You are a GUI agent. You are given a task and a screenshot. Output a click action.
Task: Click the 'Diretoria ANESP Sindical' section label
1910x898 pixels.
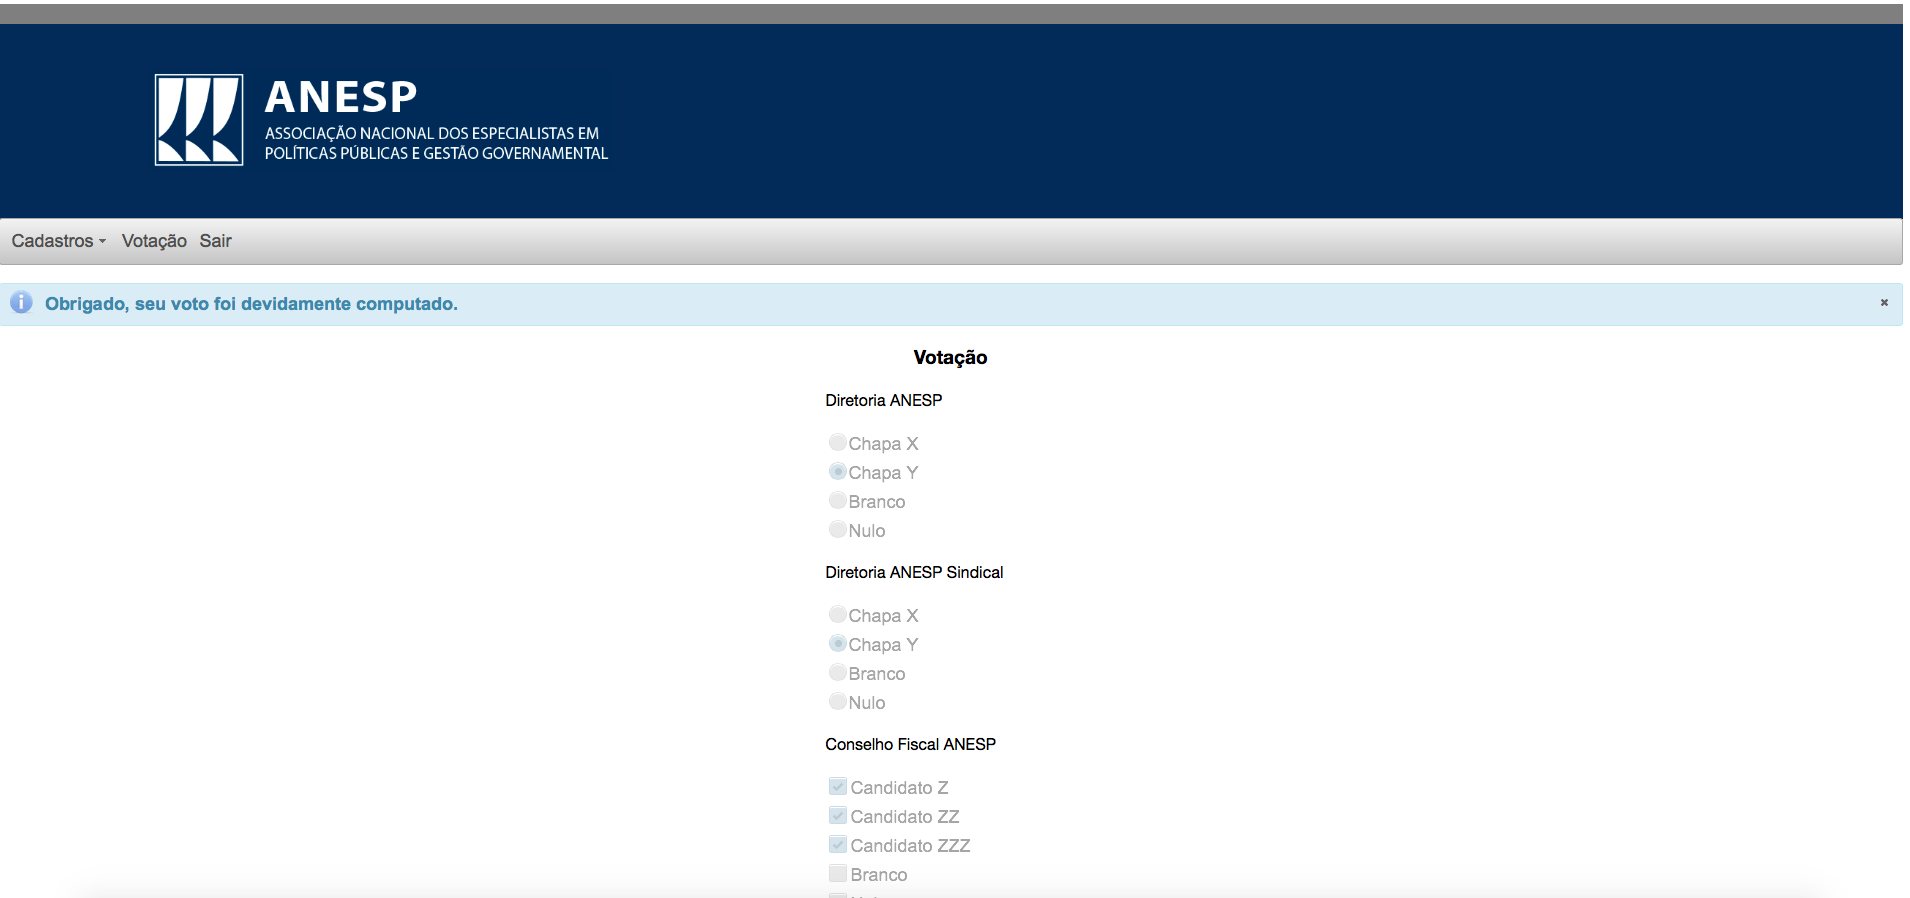[x=914, y=572]
